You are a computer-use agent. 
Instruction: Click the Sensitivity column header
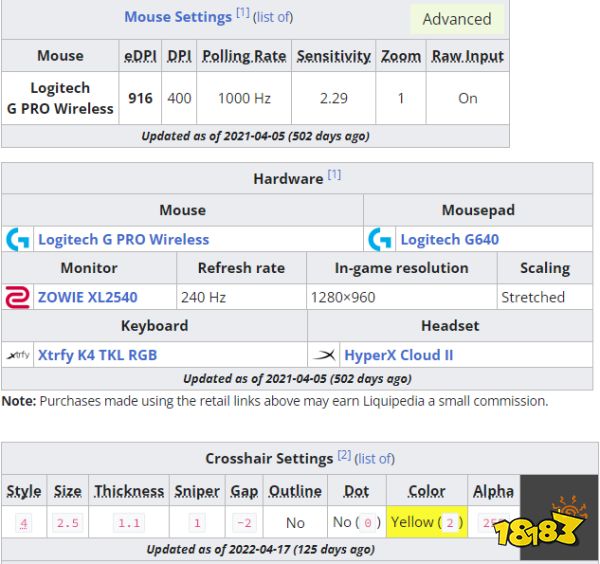[334, 56]
